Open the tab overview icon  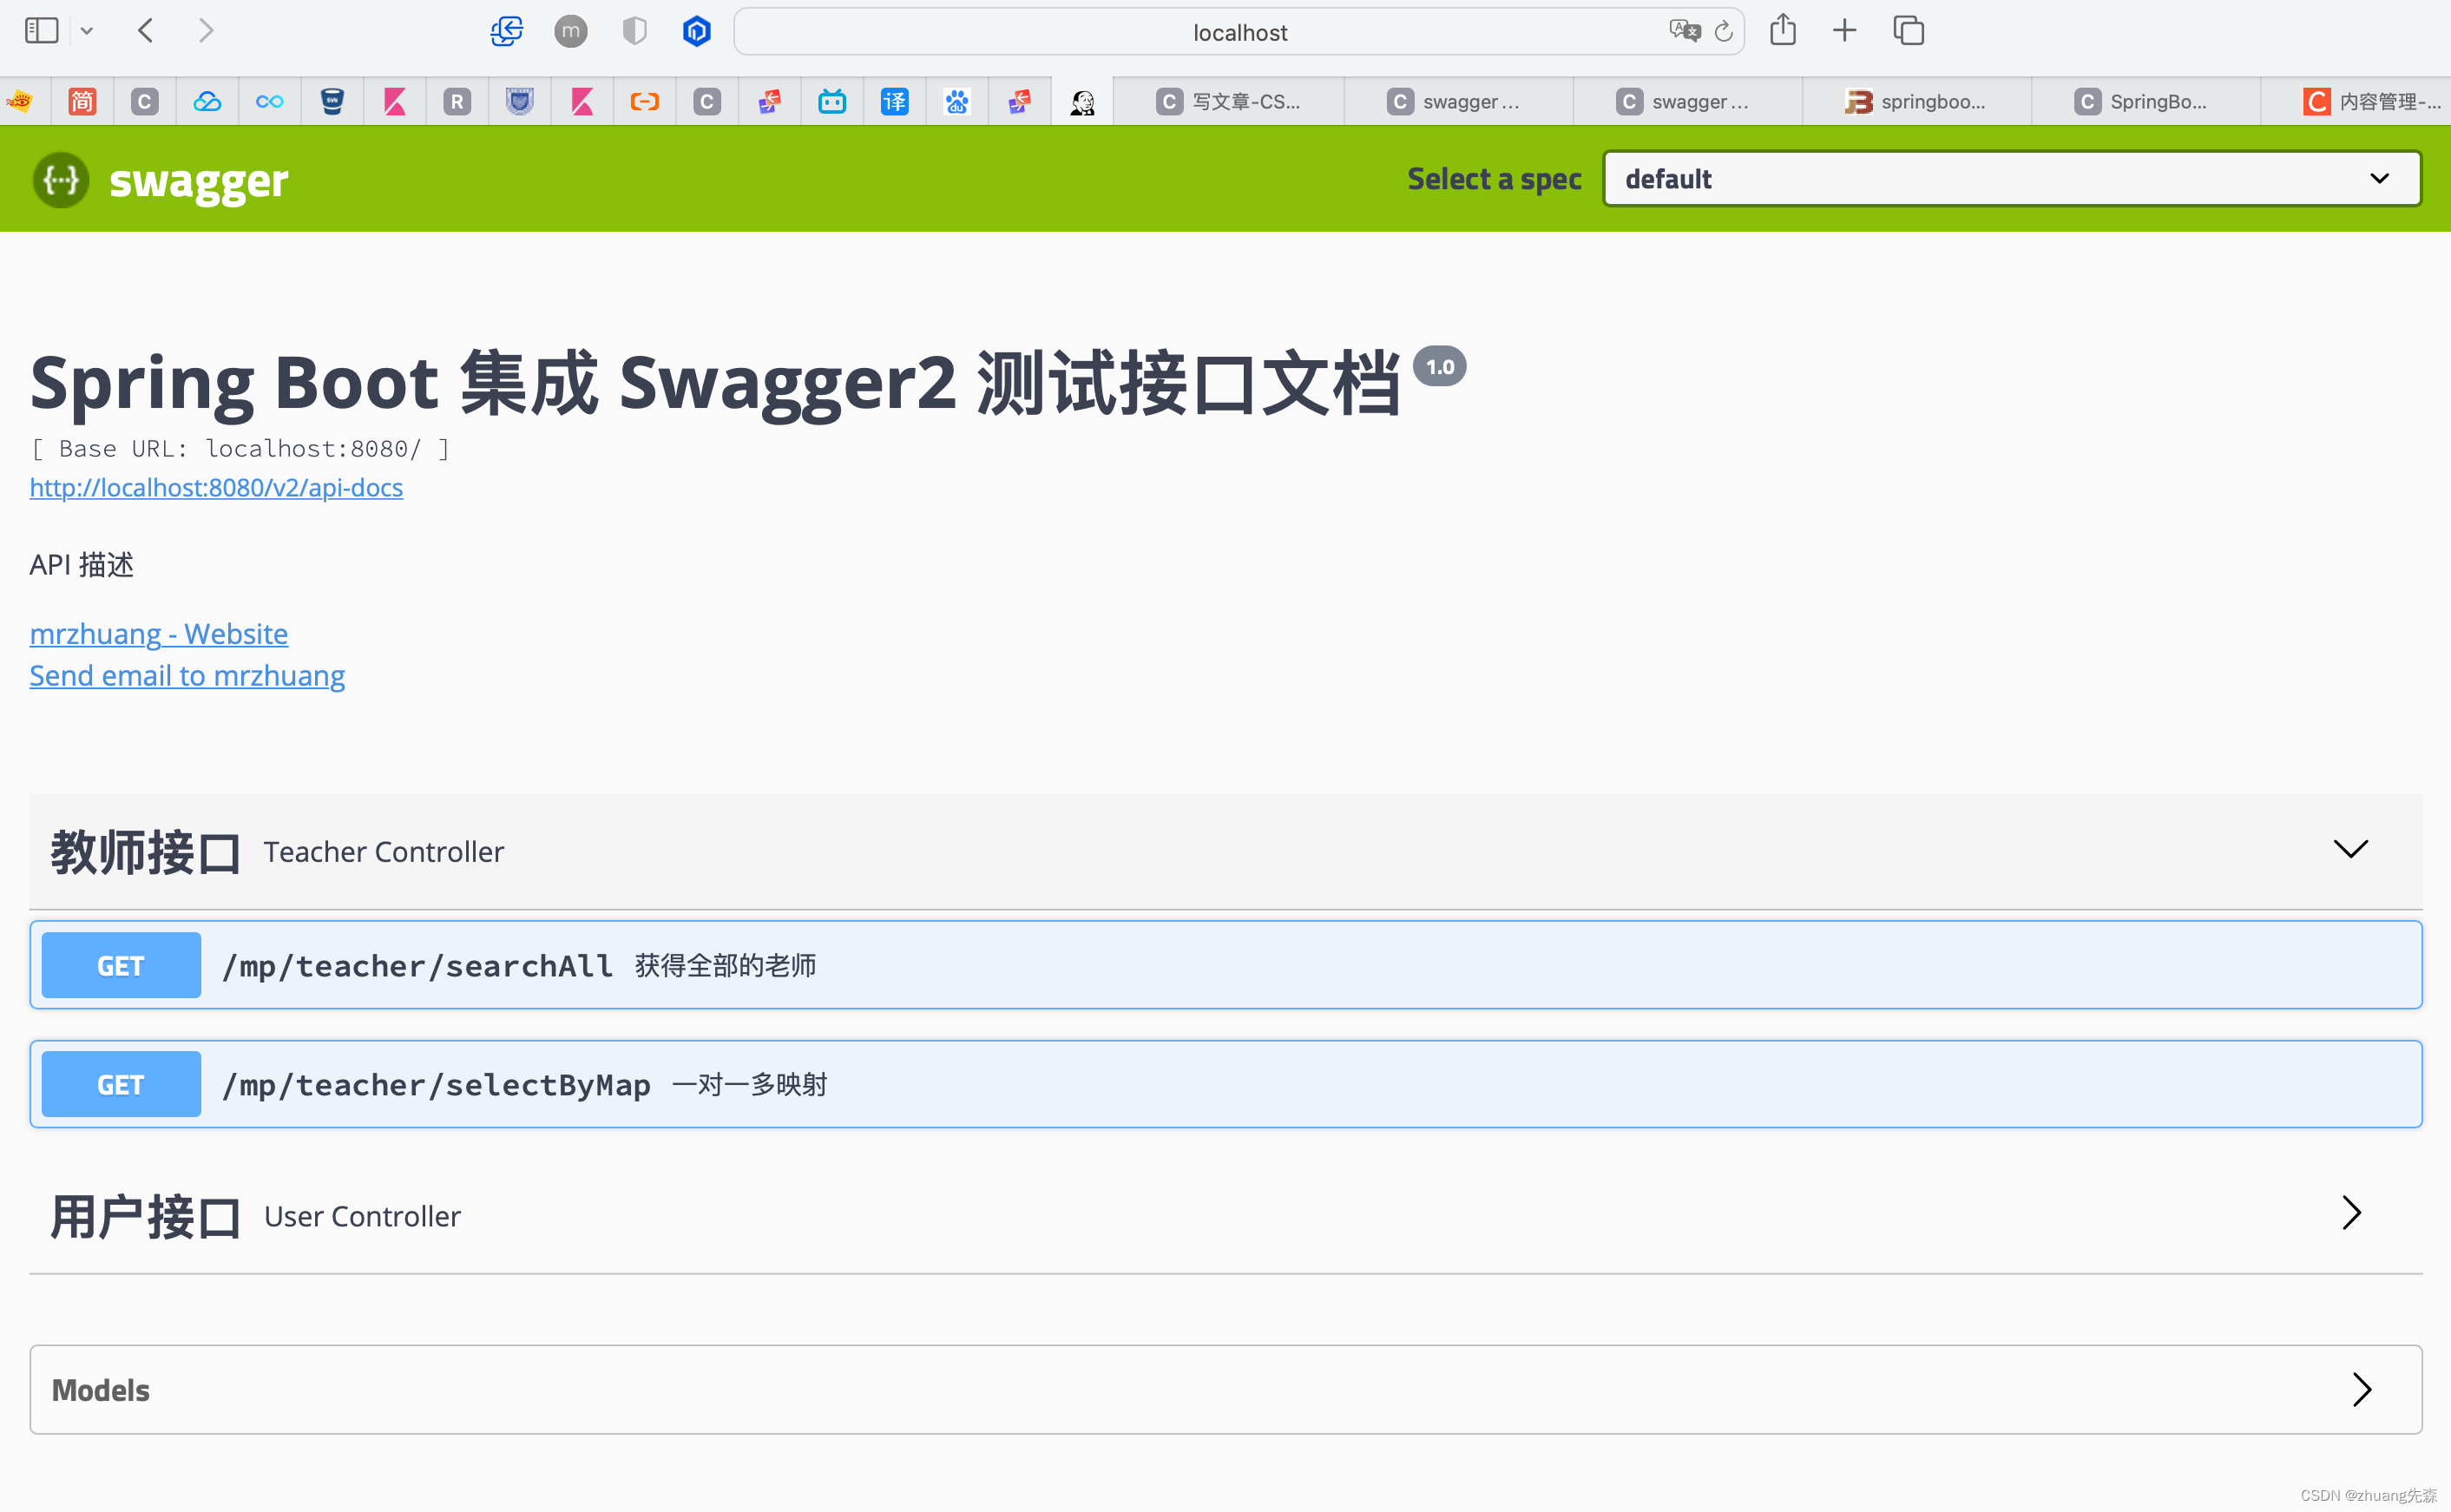pyautogui.click(x=1908, y=31)
